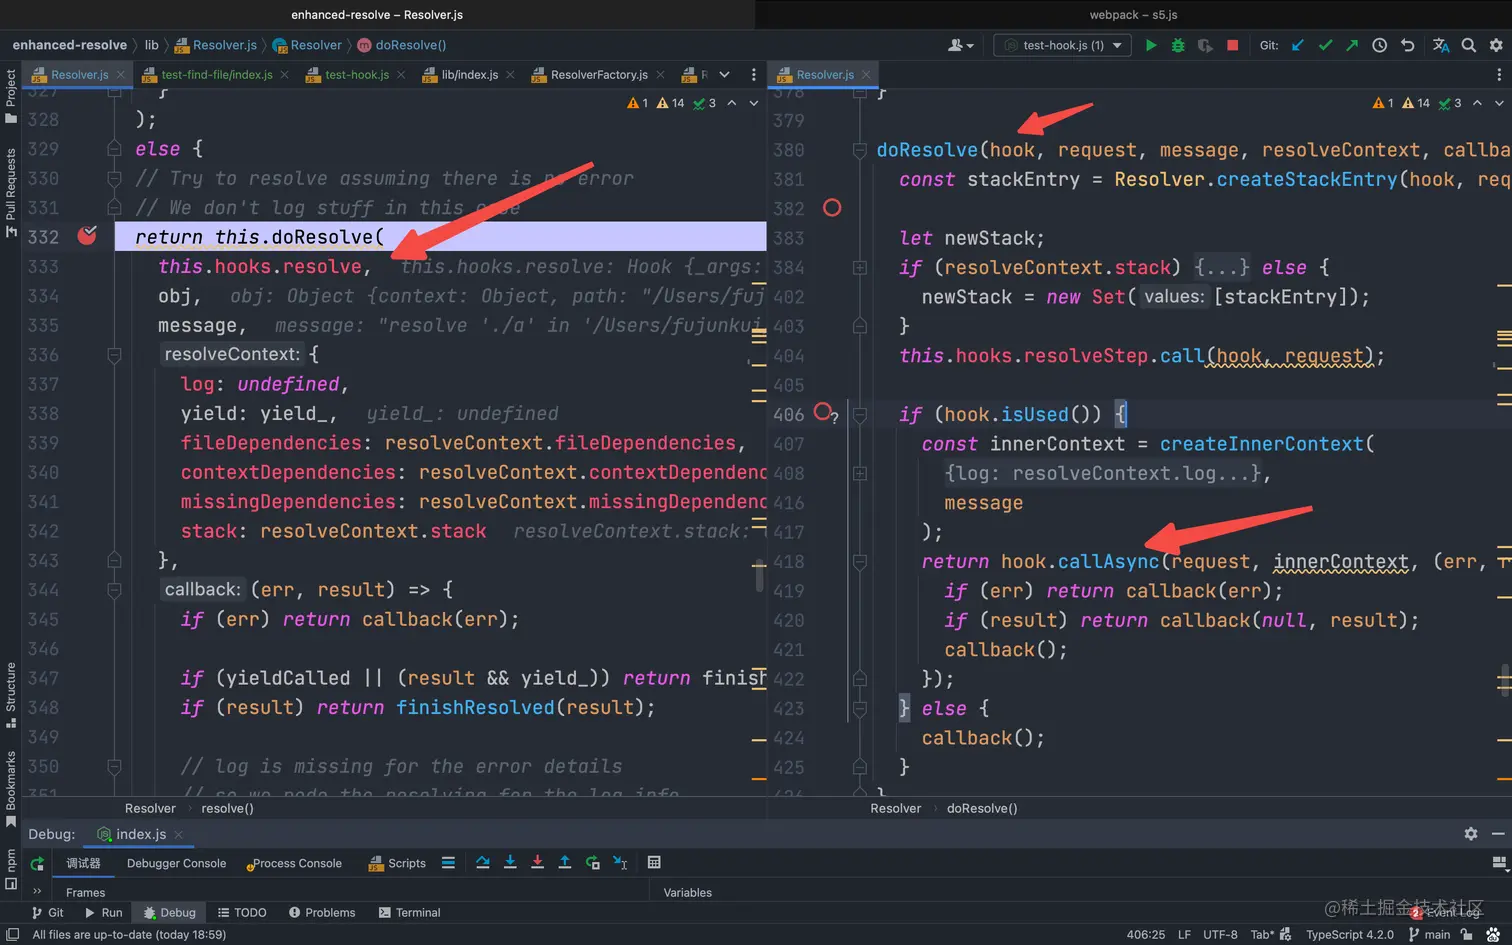1512x945 pixels.
Task: Expand the folded resolveContext.stack block on line 384
Action: 1222,267
